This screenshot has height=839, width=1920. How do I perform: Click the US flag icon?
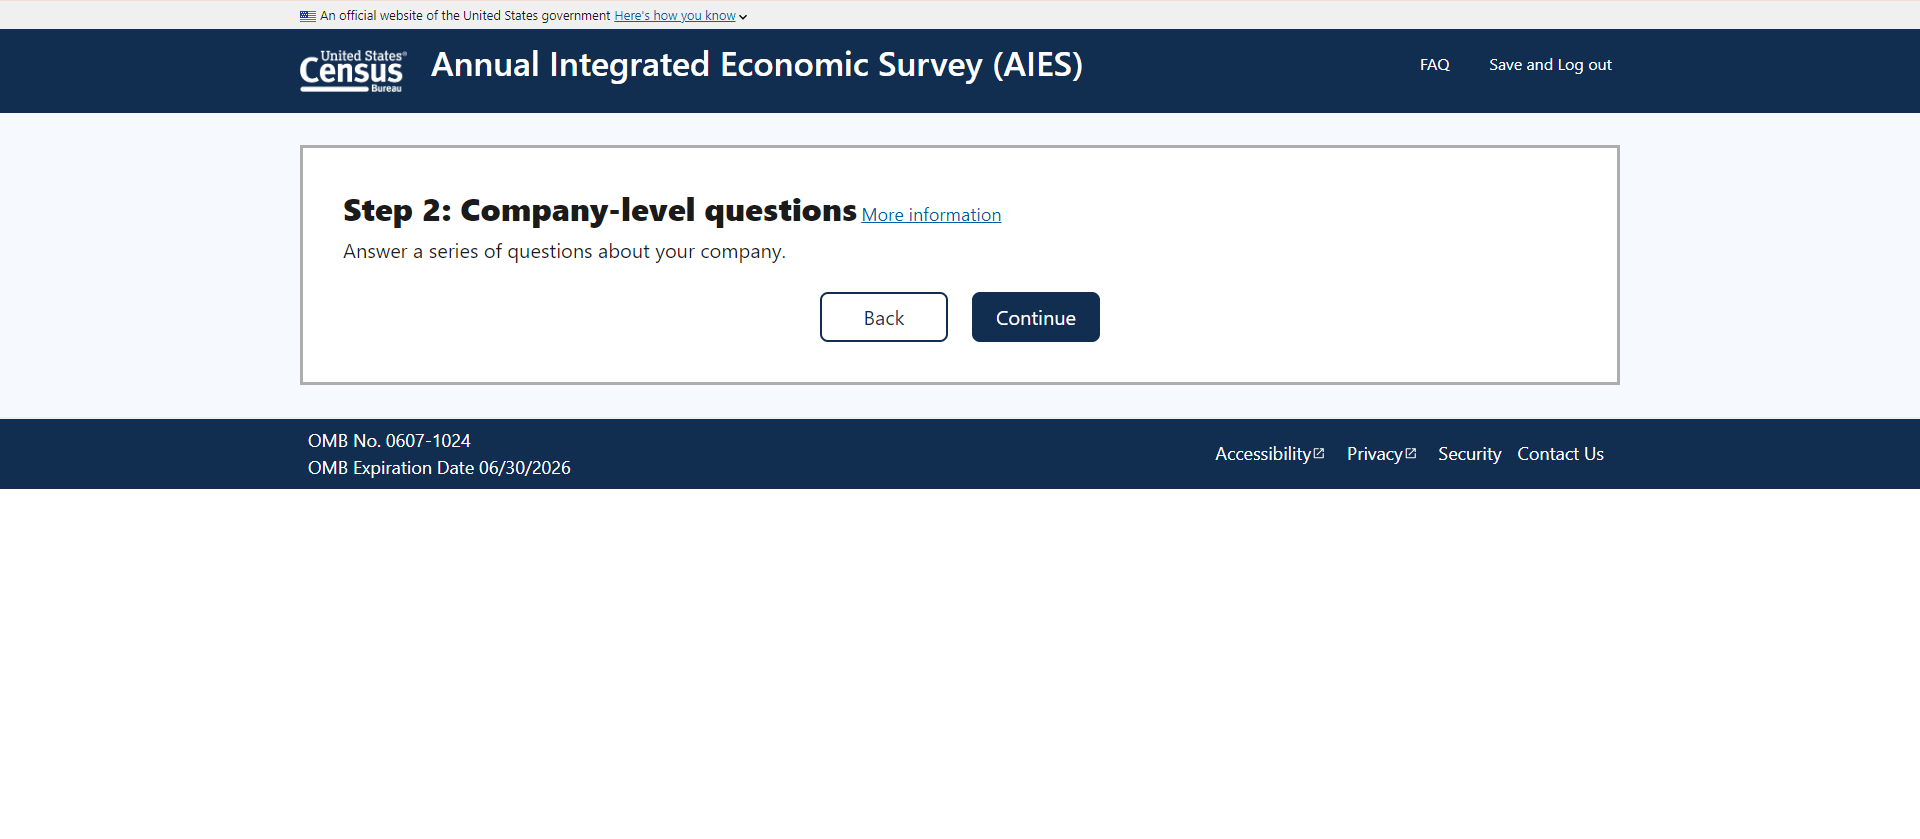[x=308, y=16]
